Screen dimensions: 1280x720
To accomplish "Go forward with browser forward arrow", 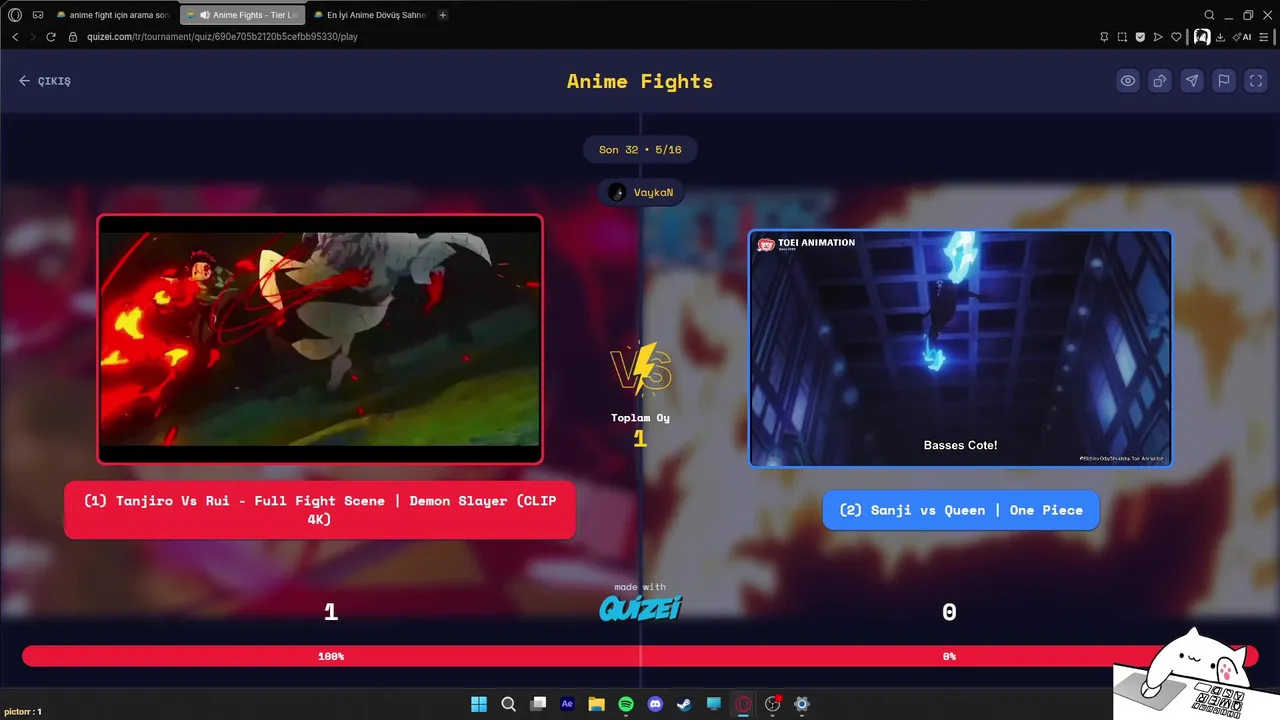I will pyautogui.click(x=33, y=37).
